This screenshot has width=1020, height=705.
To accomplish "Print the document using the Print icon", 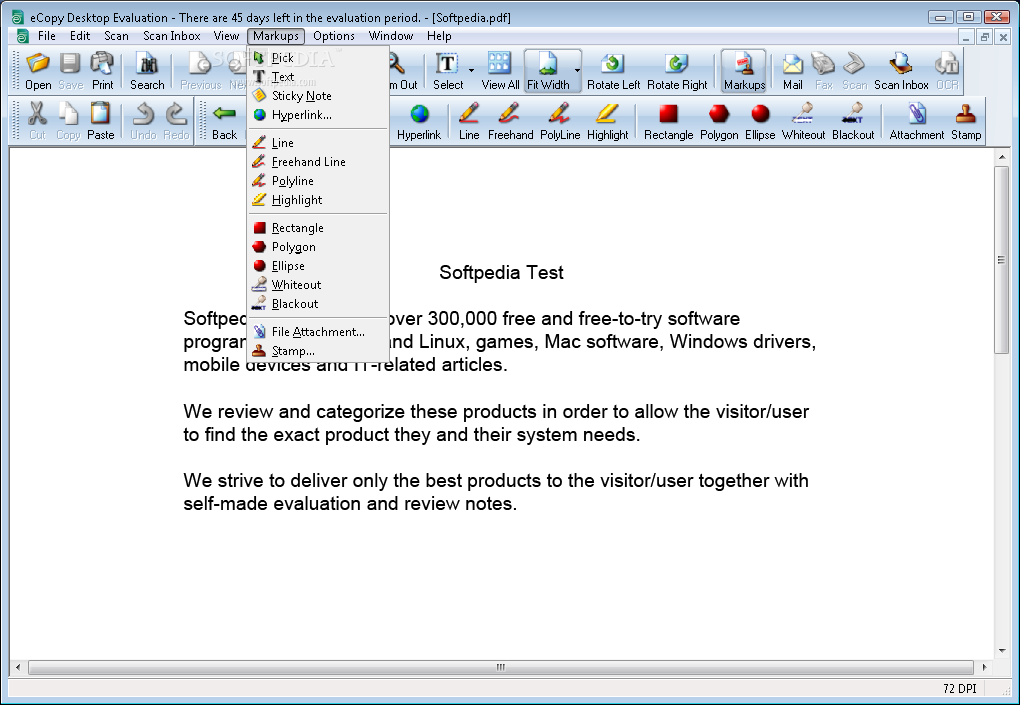I will [102, 71].
